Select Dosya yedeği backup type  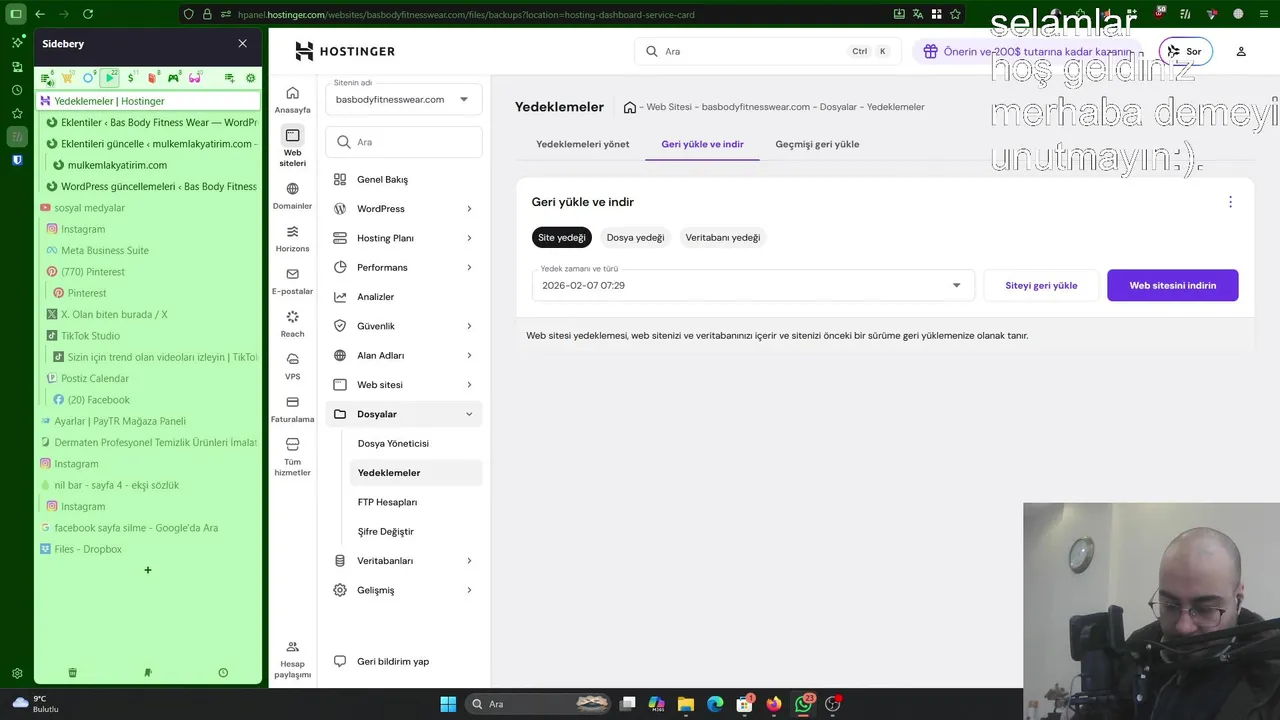635,237
